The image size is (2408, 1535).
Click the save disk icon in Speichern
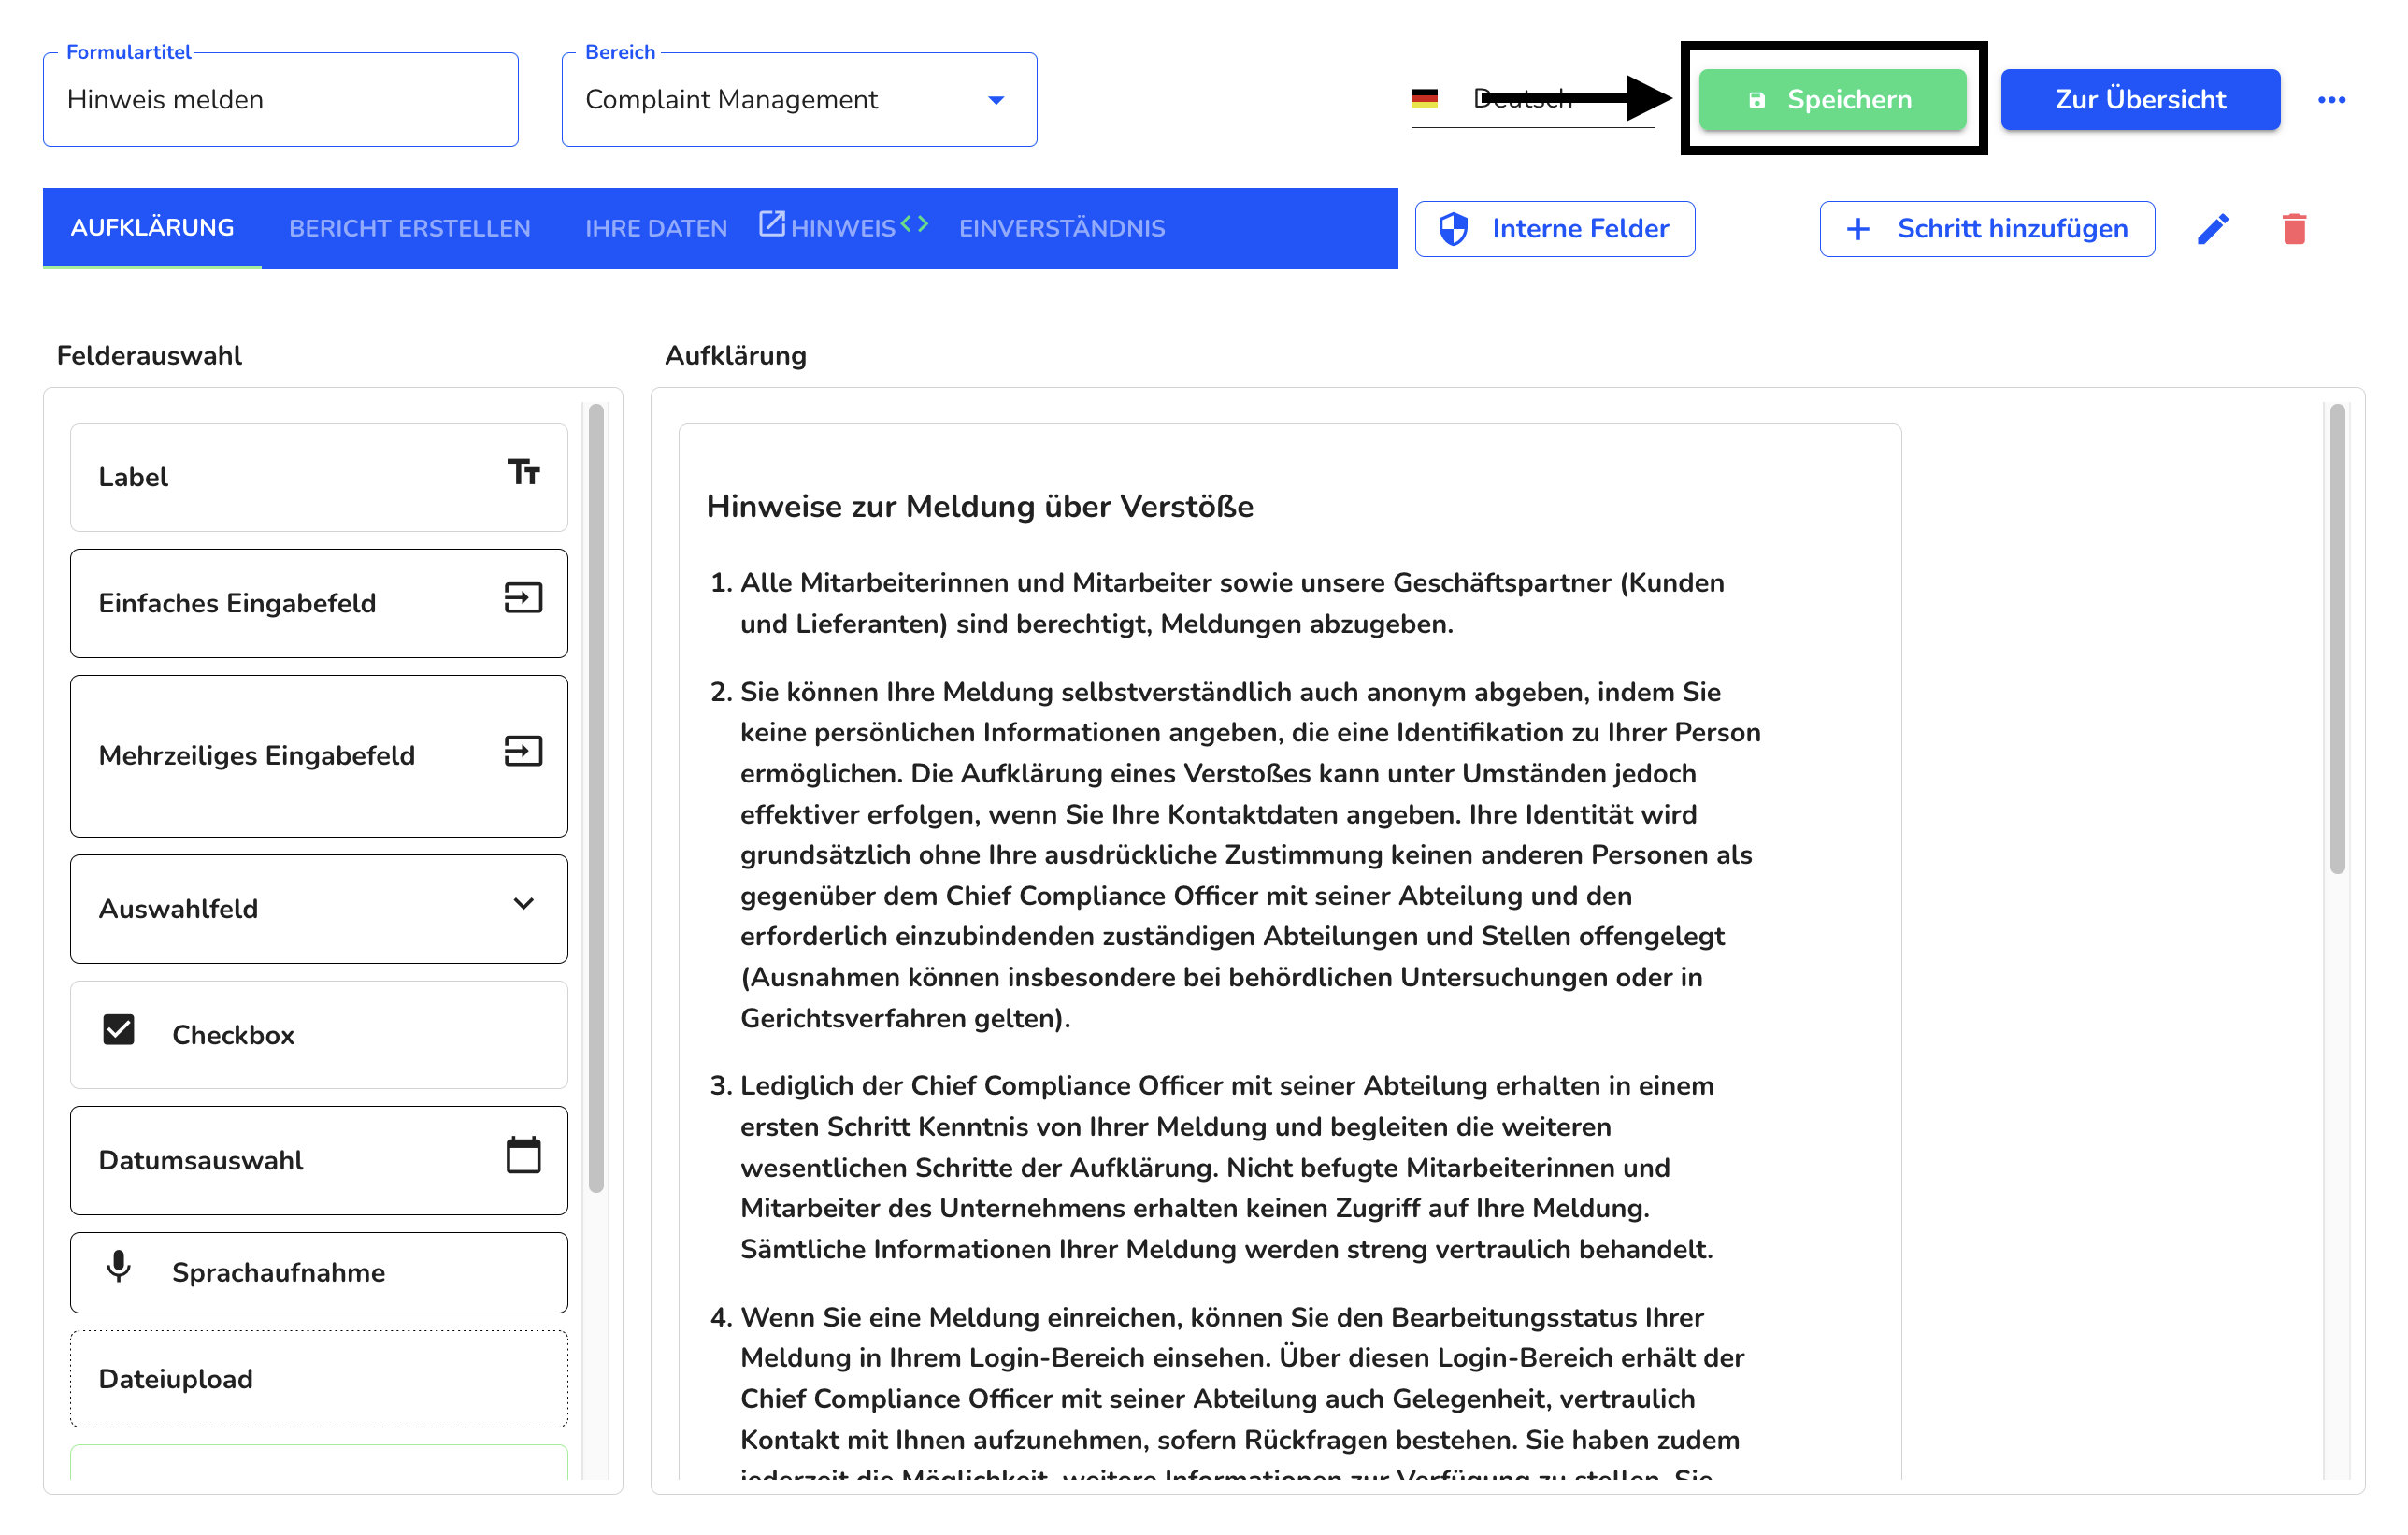coord(1756,100)
